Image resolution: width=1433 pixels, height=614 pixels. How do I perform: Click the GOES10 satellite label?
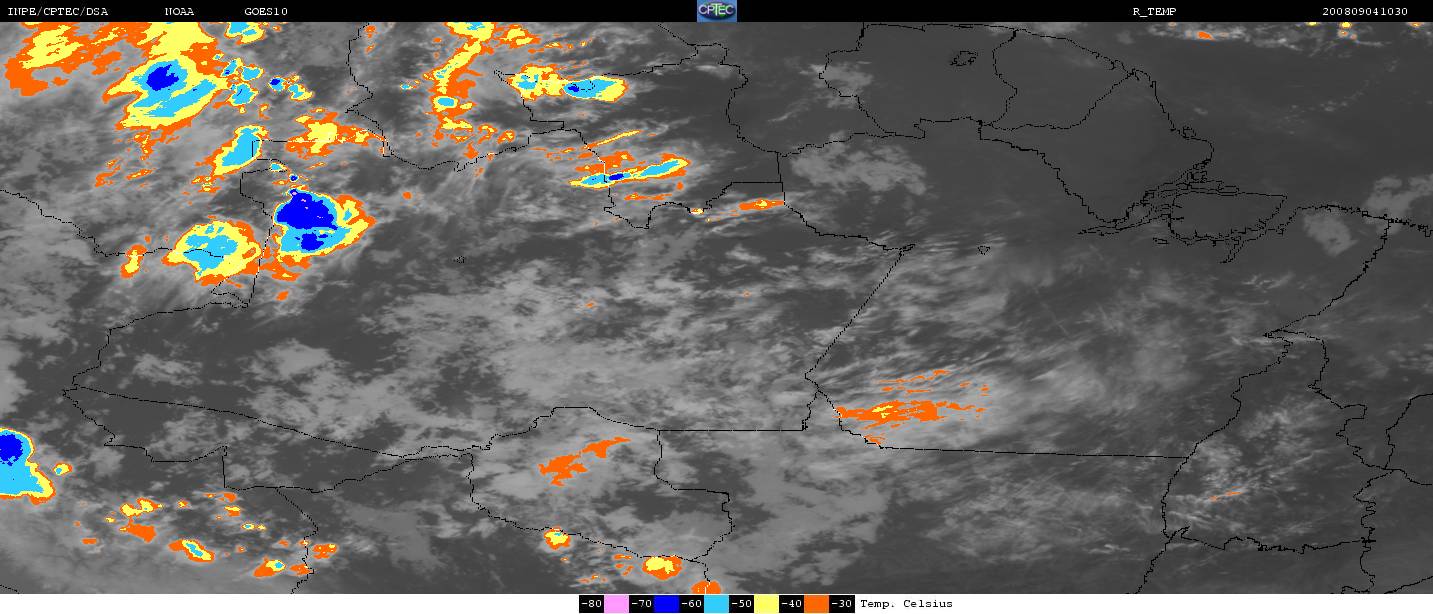(265, 11)
